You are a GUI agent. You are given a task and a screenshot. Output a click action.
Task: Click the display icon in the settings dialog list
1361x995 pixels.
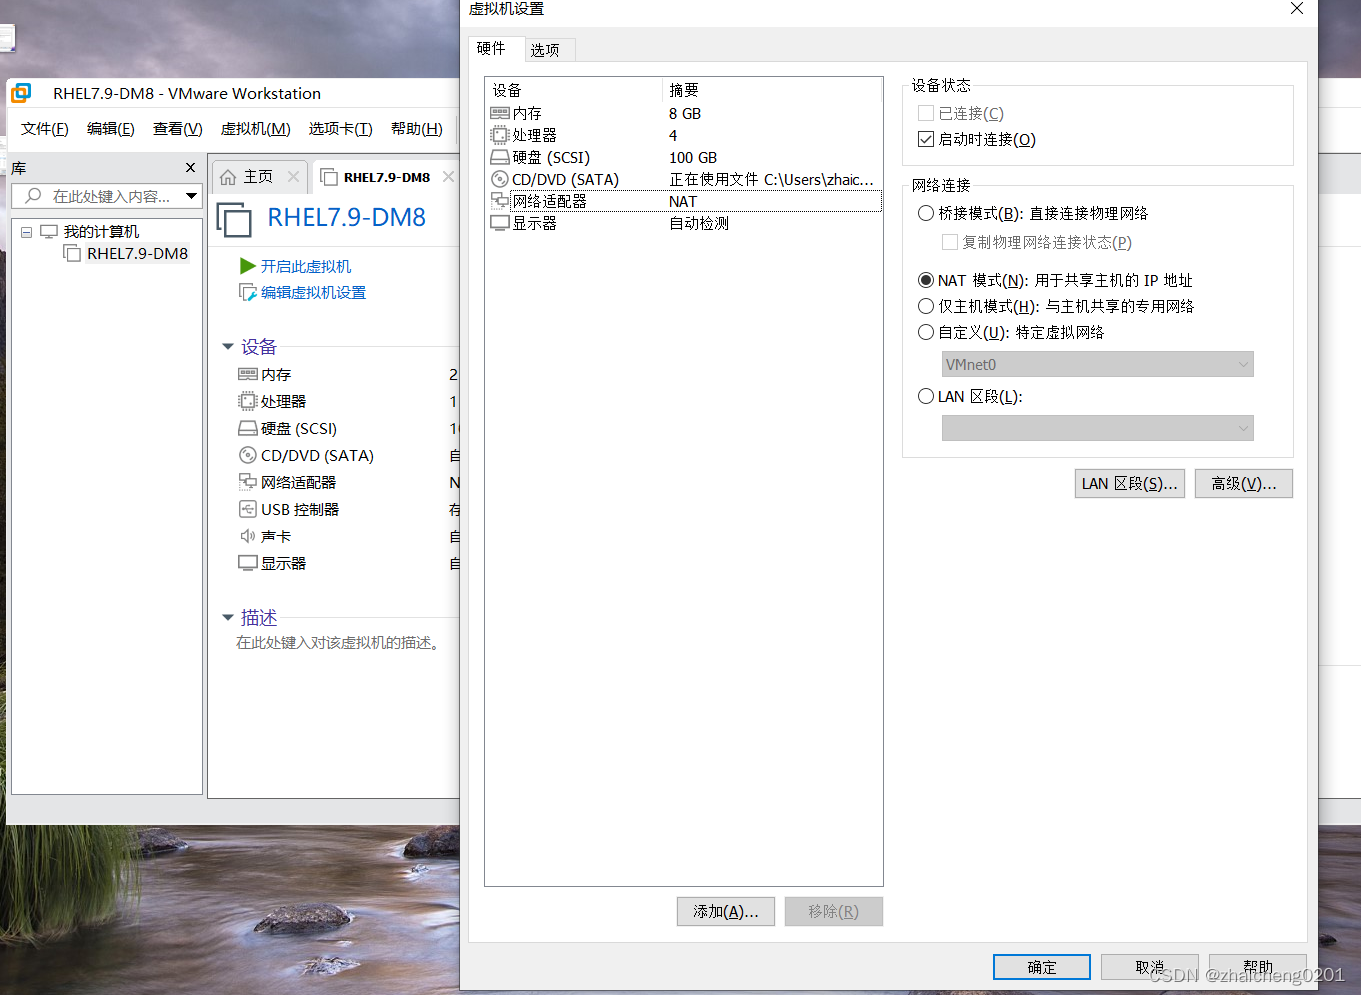tap(500, 223)
